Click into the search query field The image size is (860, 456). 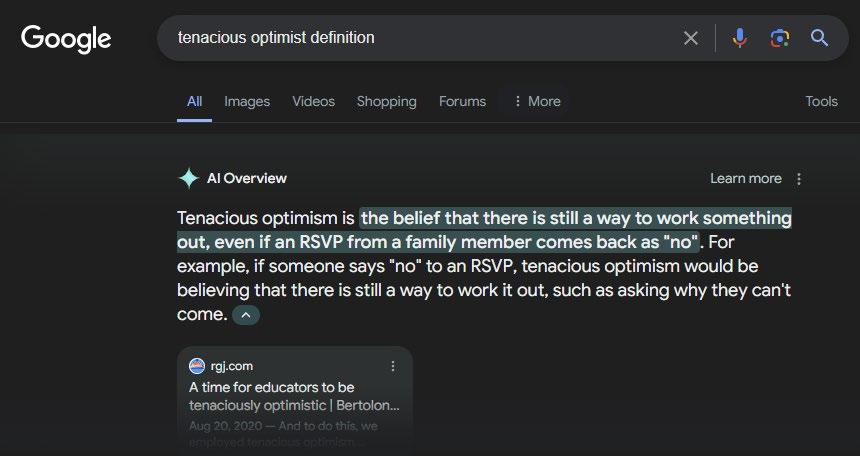click(x=420, y=38)
